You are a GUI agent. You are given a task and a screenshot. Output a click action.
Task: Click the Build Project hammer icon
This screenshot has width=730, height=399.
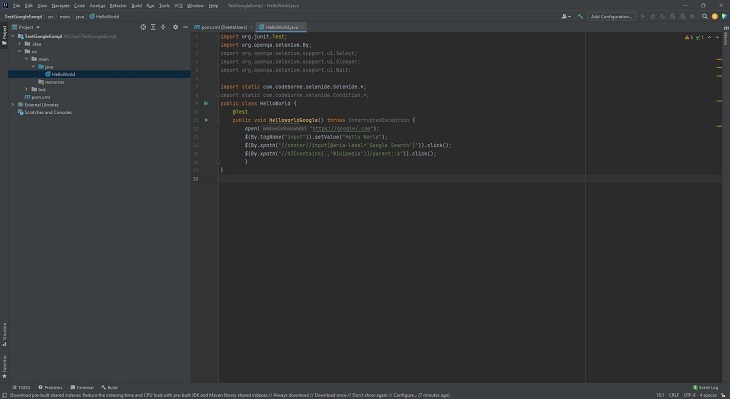(x=580, y=16)
